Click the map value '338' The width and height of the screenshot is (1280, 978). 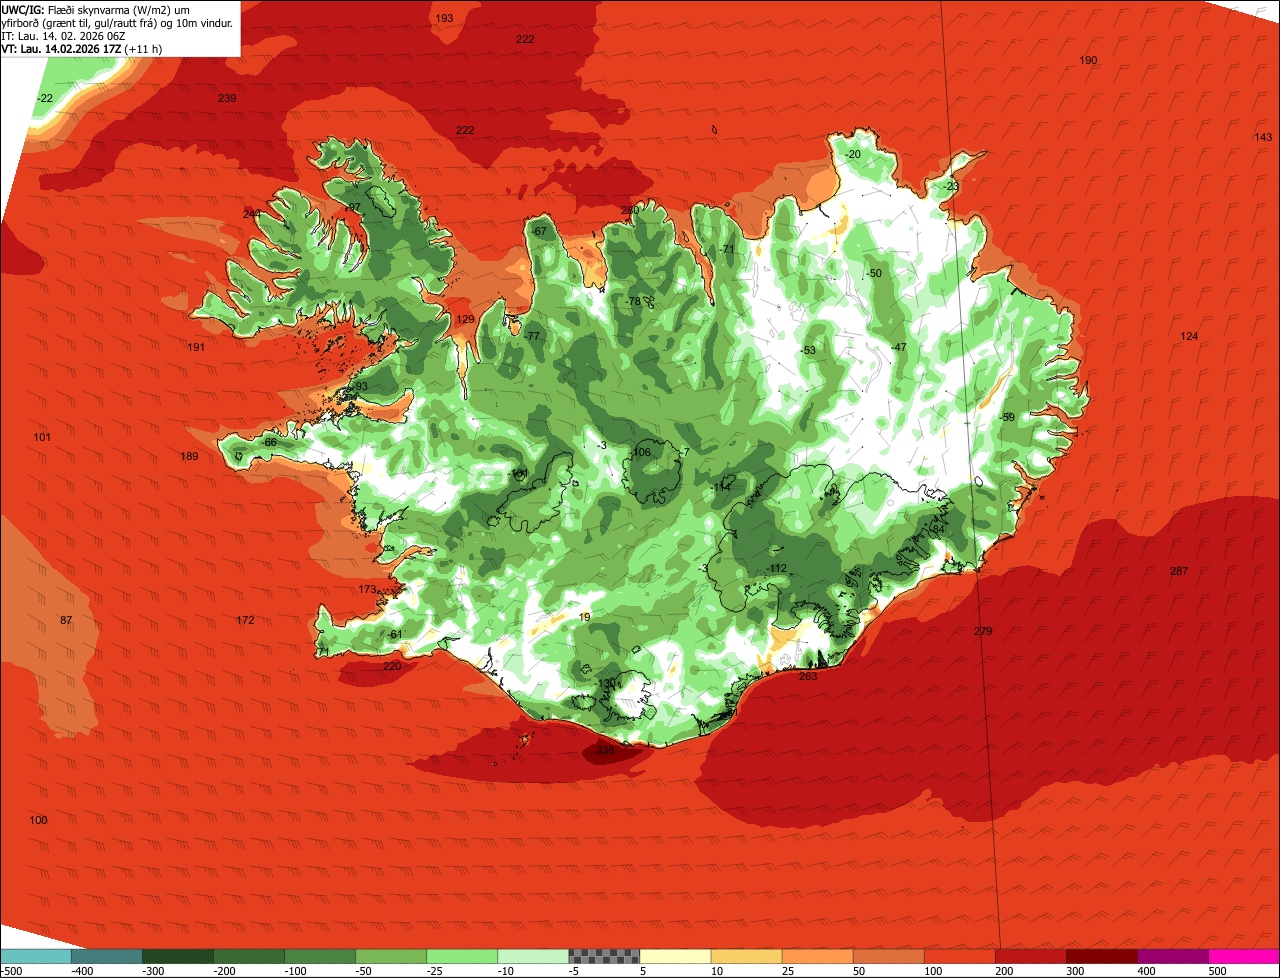(x=605, y=750)
